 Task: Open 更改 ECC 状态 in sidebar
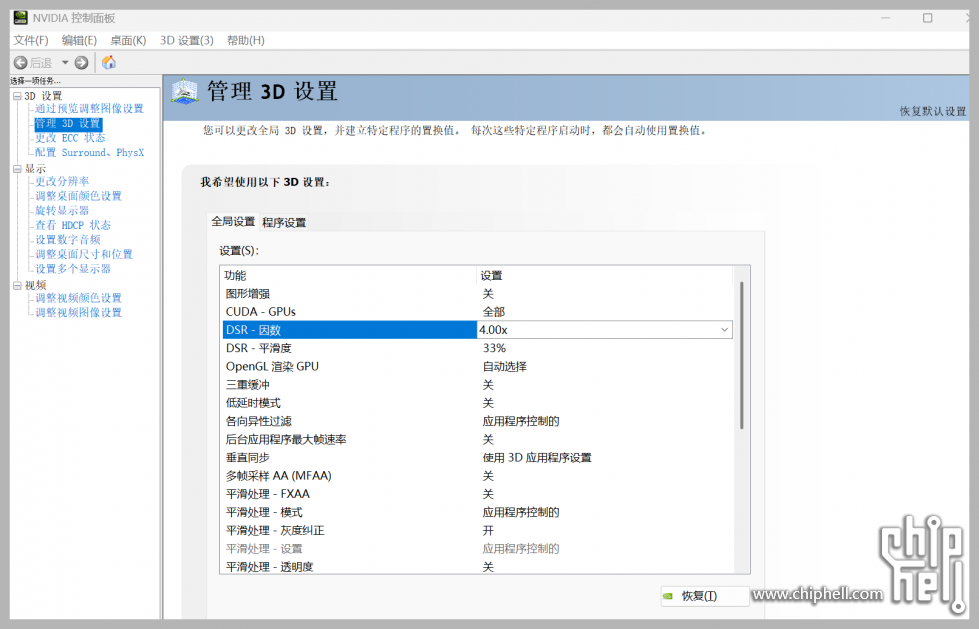(x=70, y=138)
